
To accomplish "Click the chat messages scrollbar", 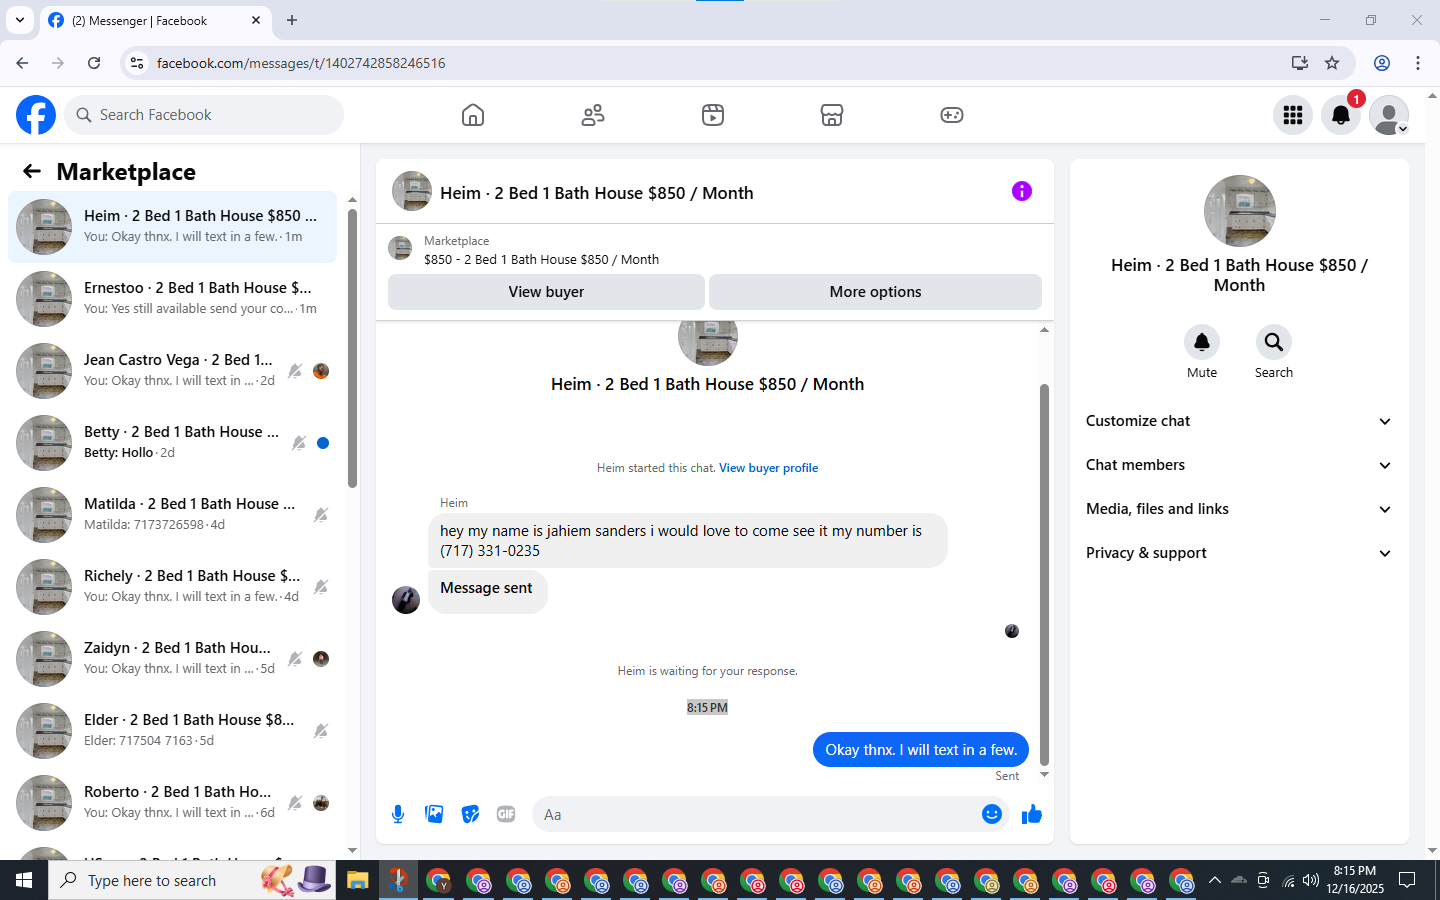I will [1044, 574].
